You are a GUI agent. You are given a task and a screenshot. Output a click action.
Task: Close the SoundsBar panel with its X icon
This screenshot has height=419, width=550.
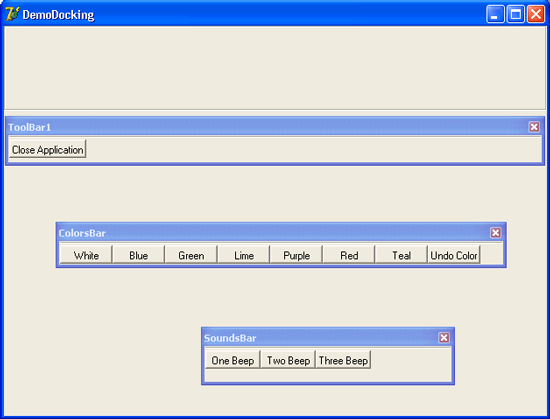point(444,338)
